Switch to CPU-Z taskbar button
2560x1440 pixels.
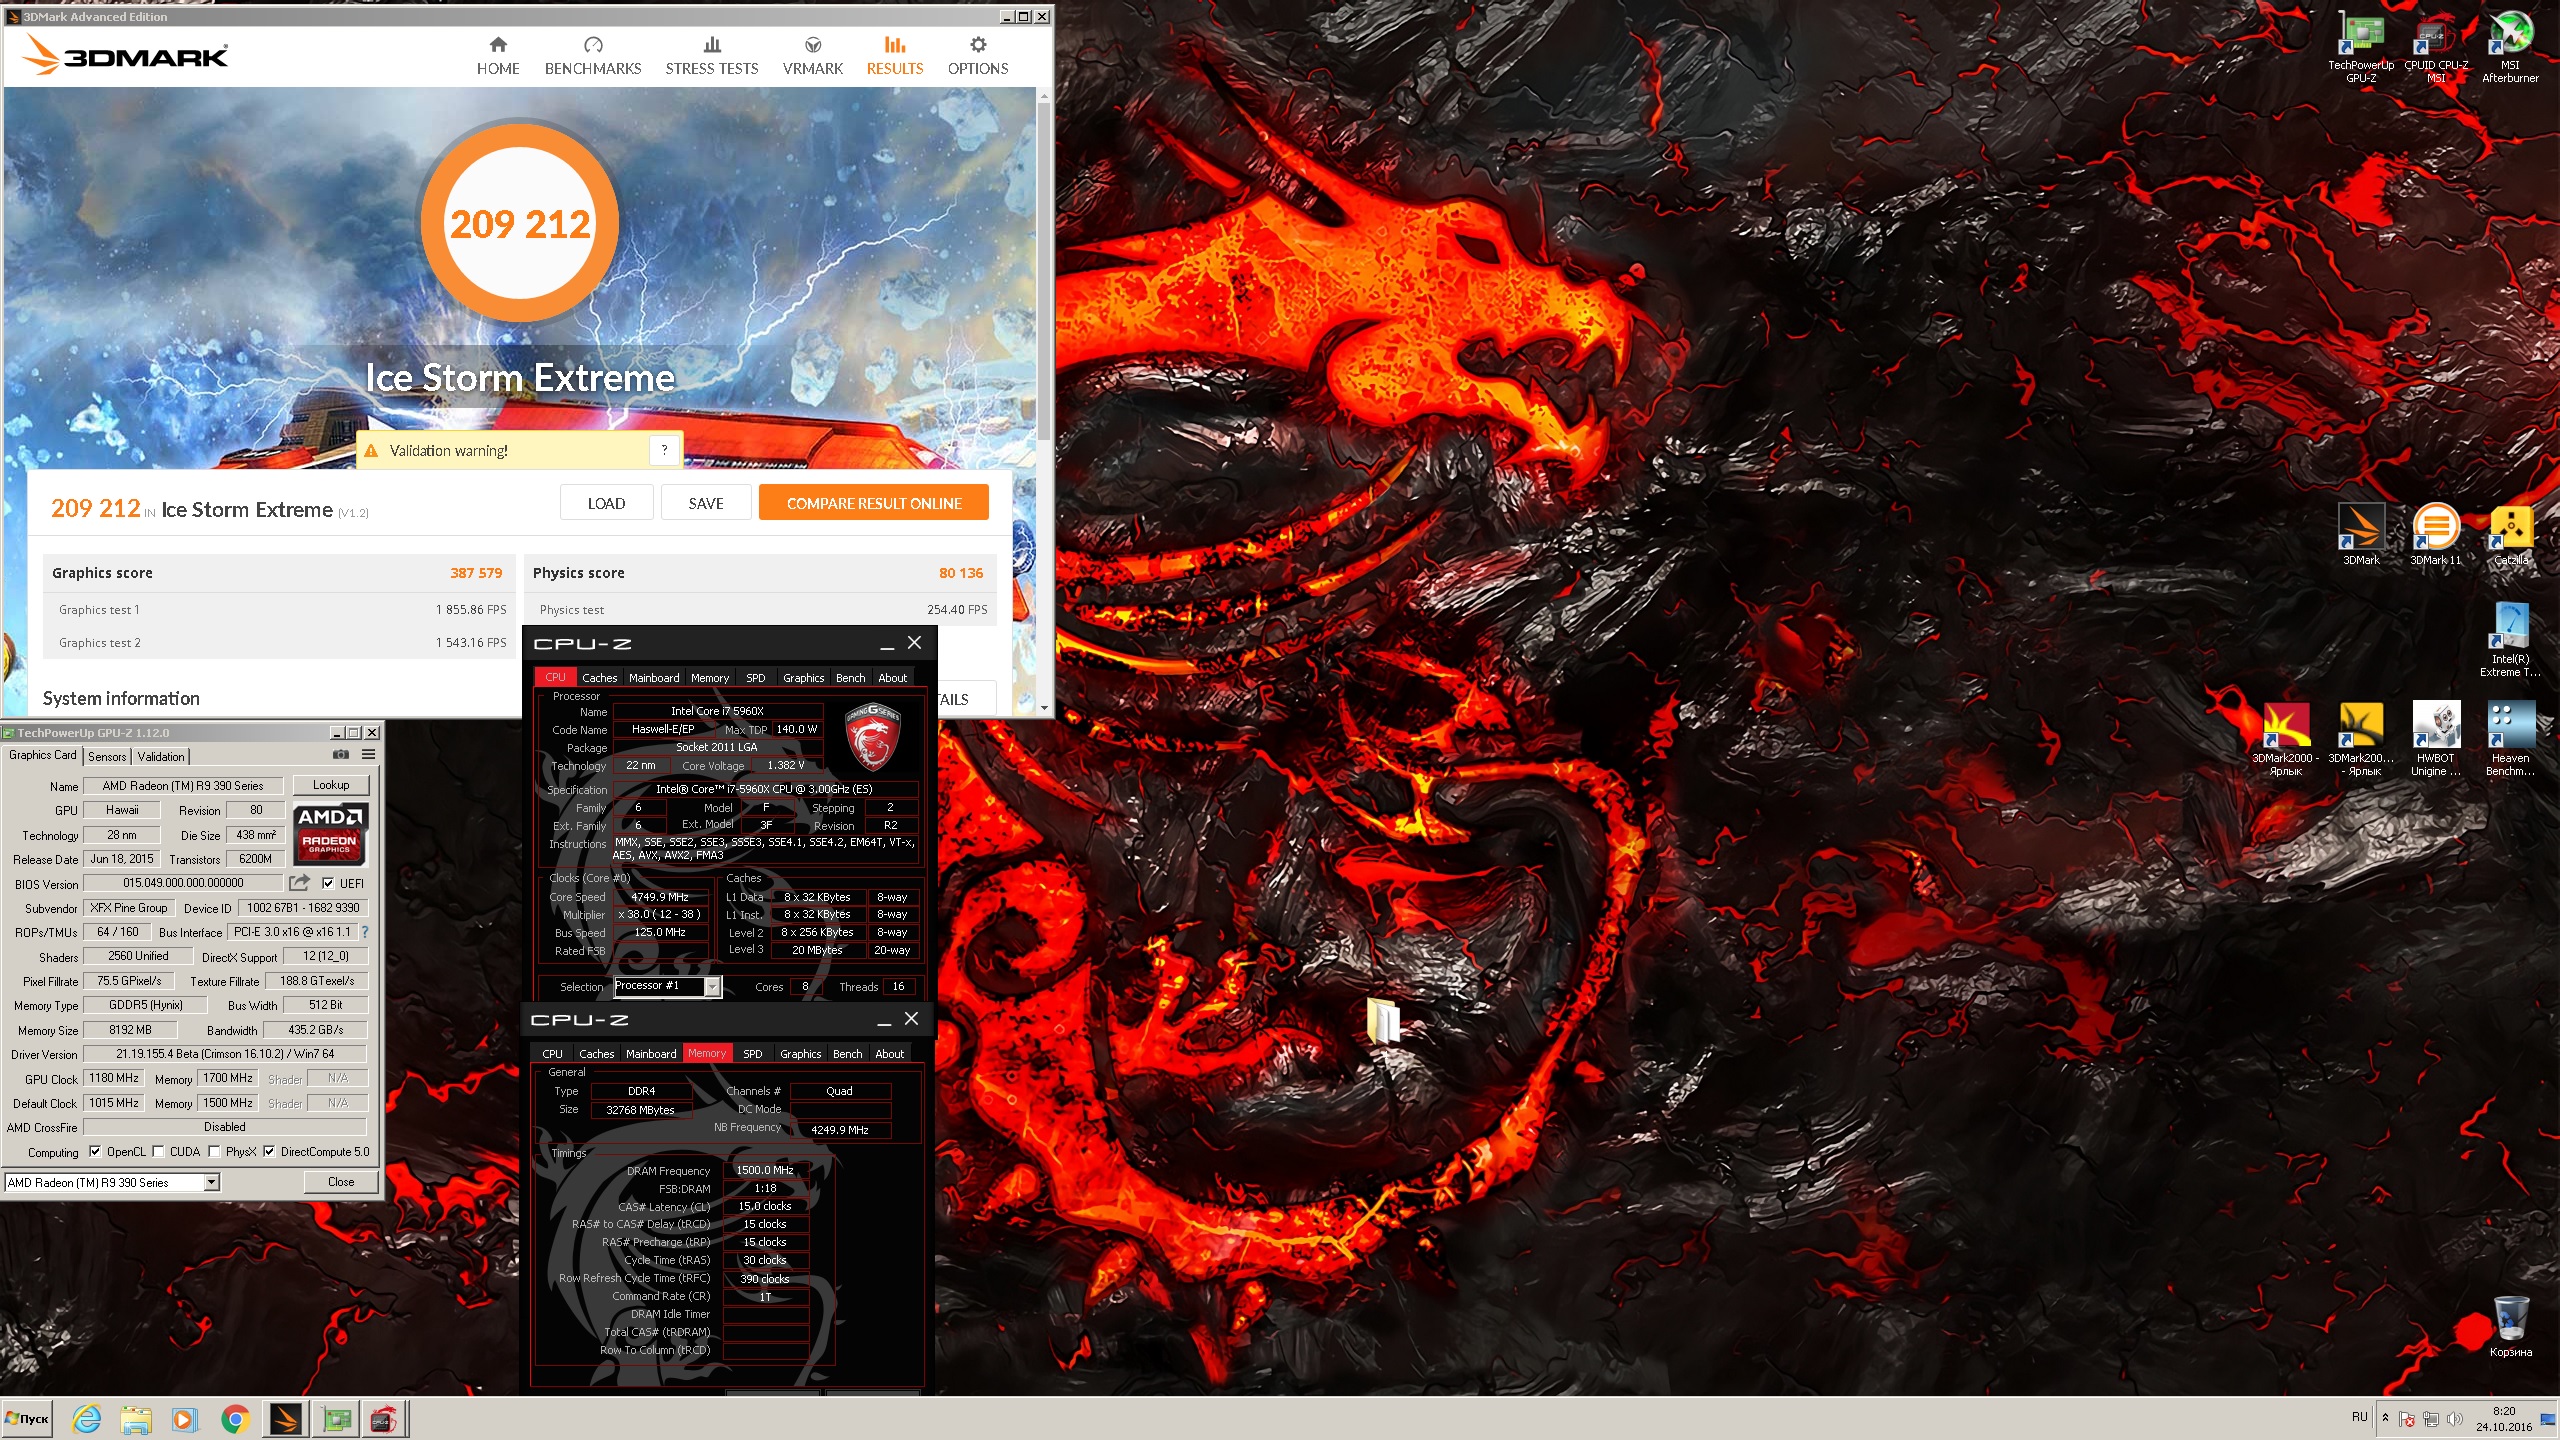(385, 1419)
